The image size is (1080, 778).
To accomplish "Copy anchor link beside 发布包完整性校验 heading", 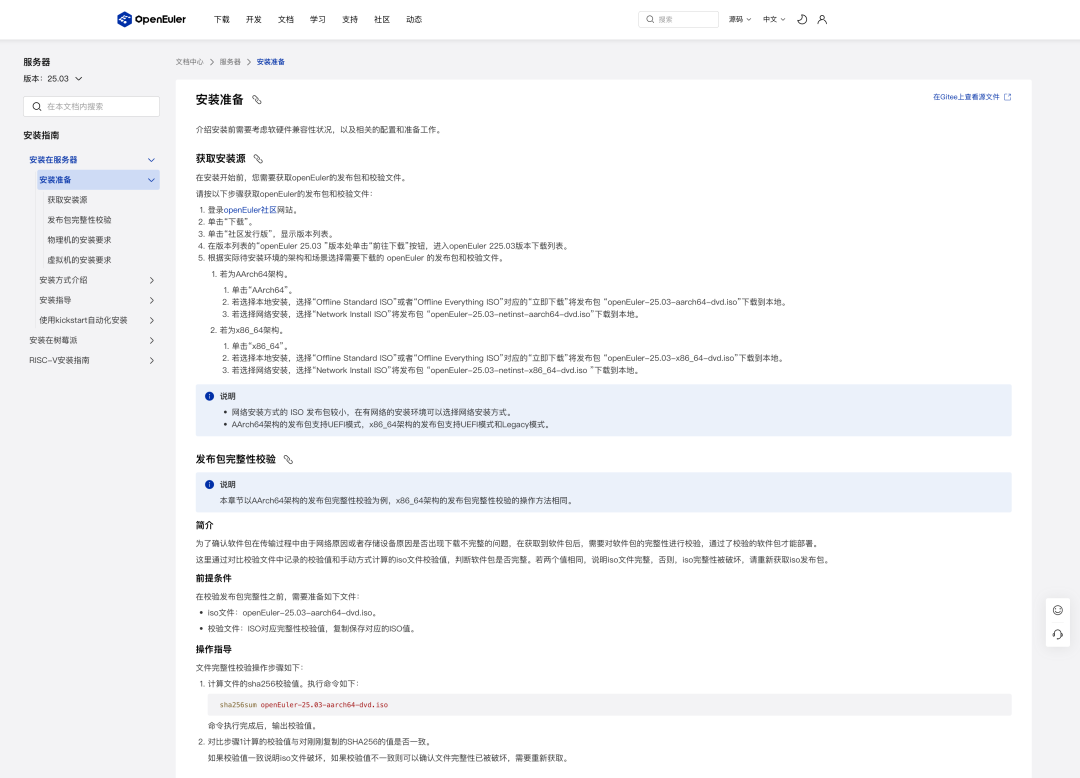I will point(289,459).
